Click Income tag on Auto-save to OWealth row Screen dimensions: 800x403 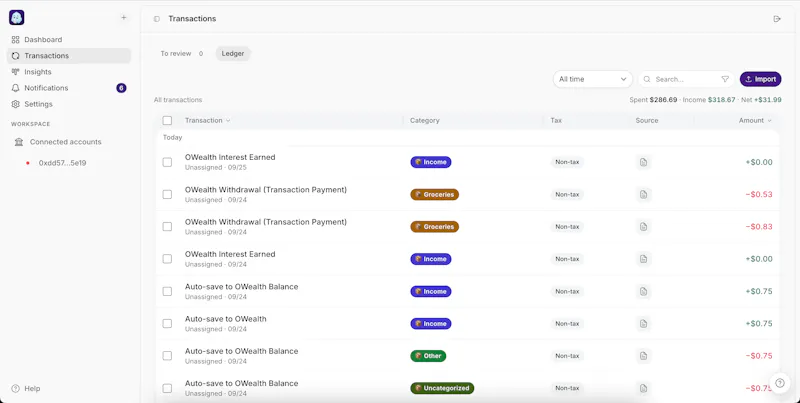431,323
